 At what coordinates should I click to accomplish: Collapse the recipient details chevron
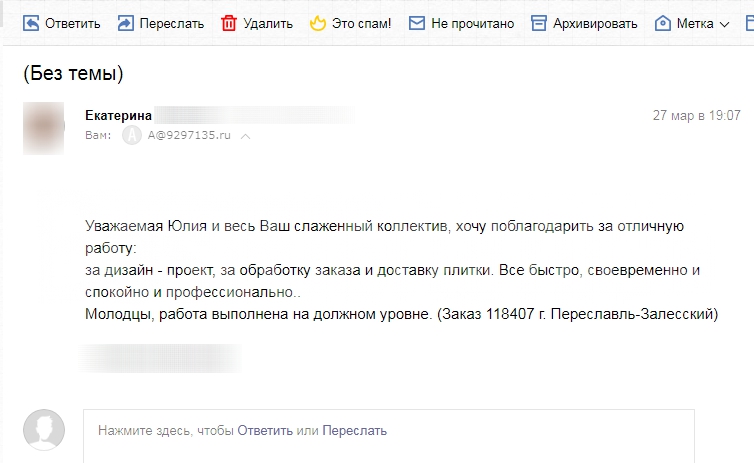[x=245, y=137]
